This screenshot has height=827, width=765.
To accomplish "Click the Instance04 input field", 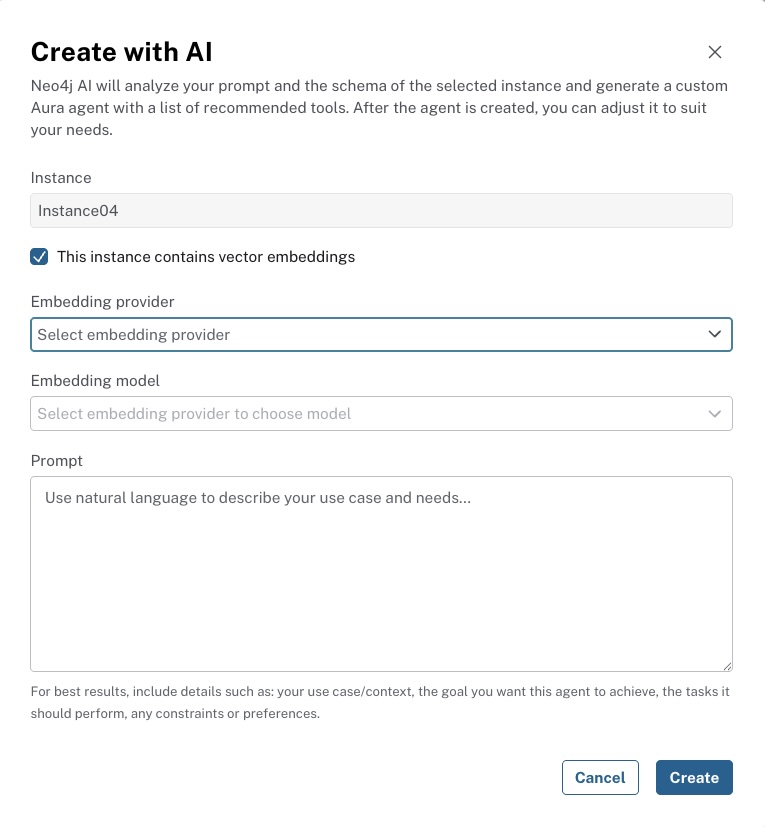I will click(x=381, y=210).
